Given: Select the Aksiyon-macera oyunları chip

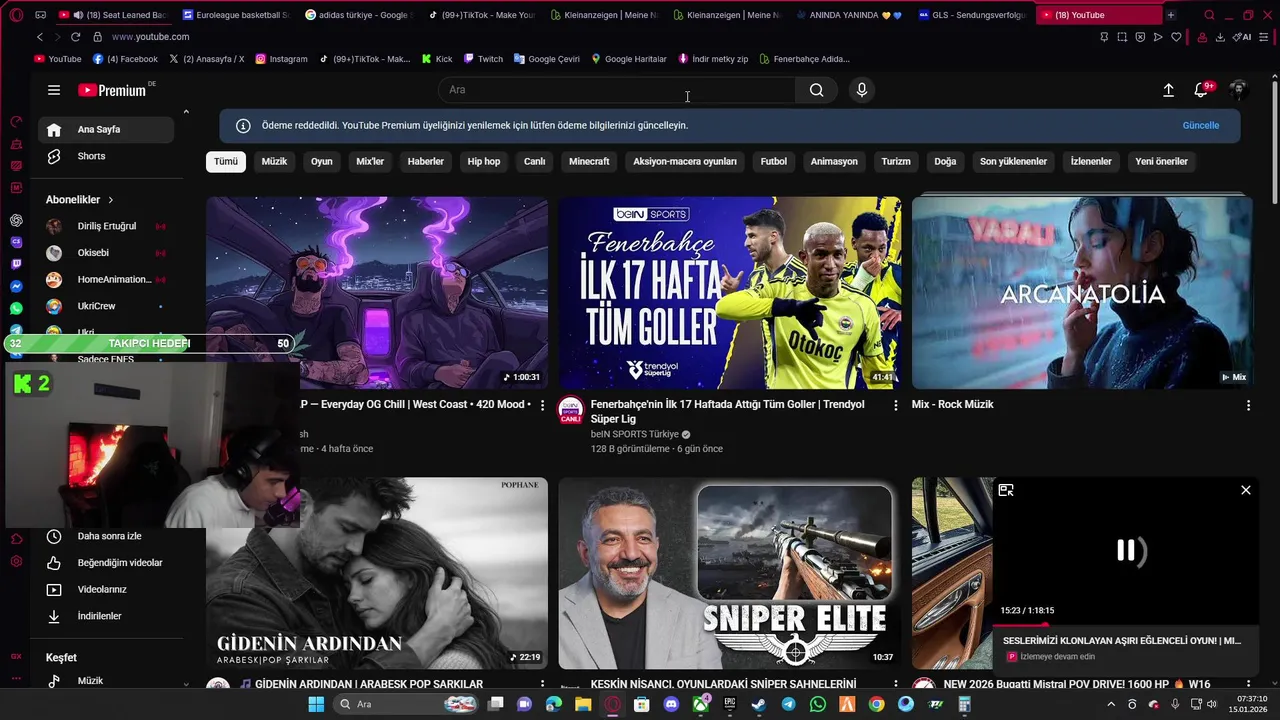Looking at the screenshot, I should click(x=685, y=162).
